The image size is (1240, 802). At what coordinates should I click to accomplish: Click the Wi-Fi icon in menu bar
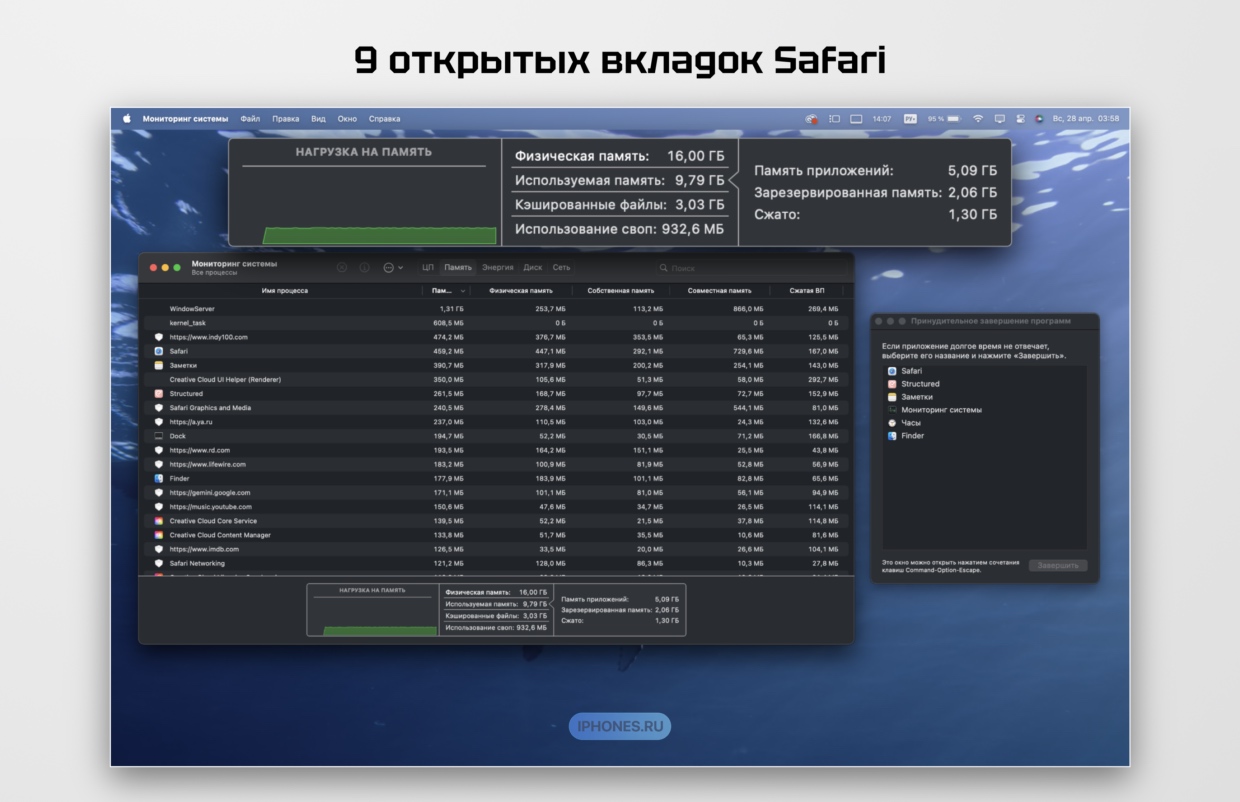coord(978,119)
